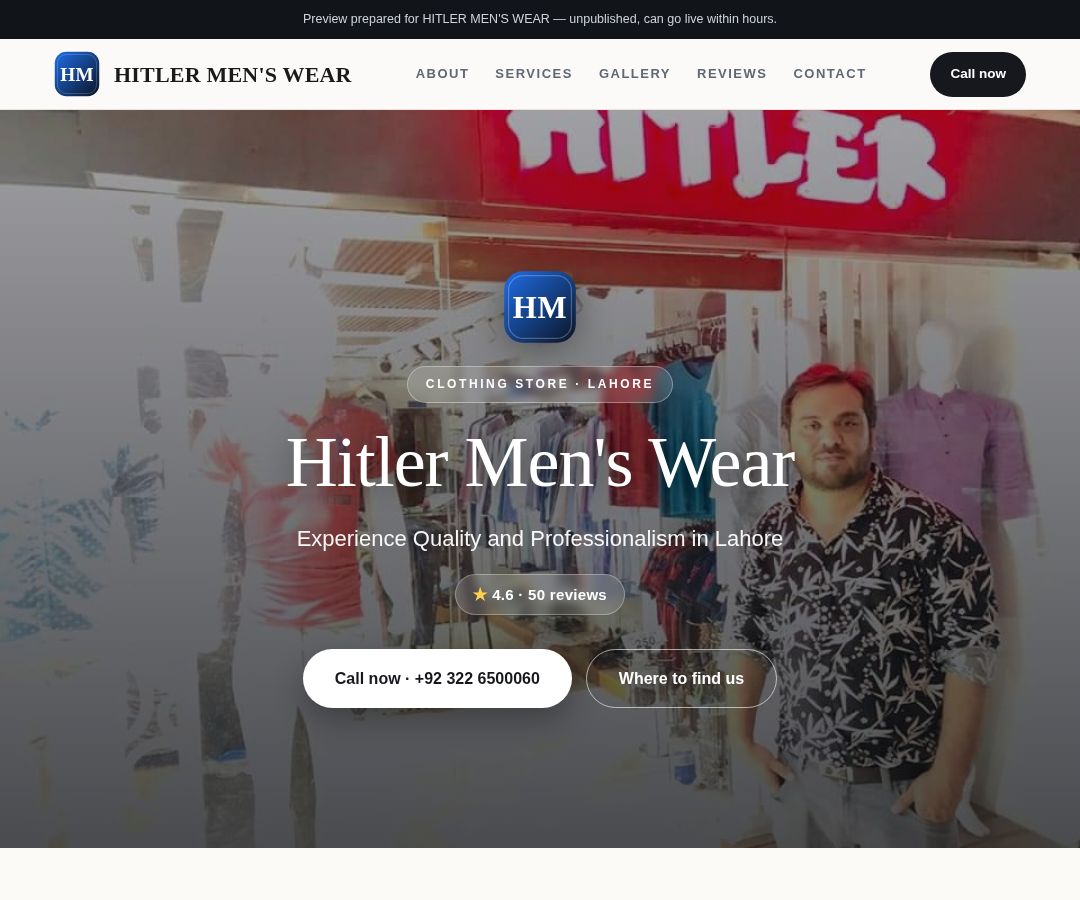The width and height of the screenshot is (1080, 900).
Task: Jump to Reviews section
Action: pyautogui.click(x=731, y=74)
